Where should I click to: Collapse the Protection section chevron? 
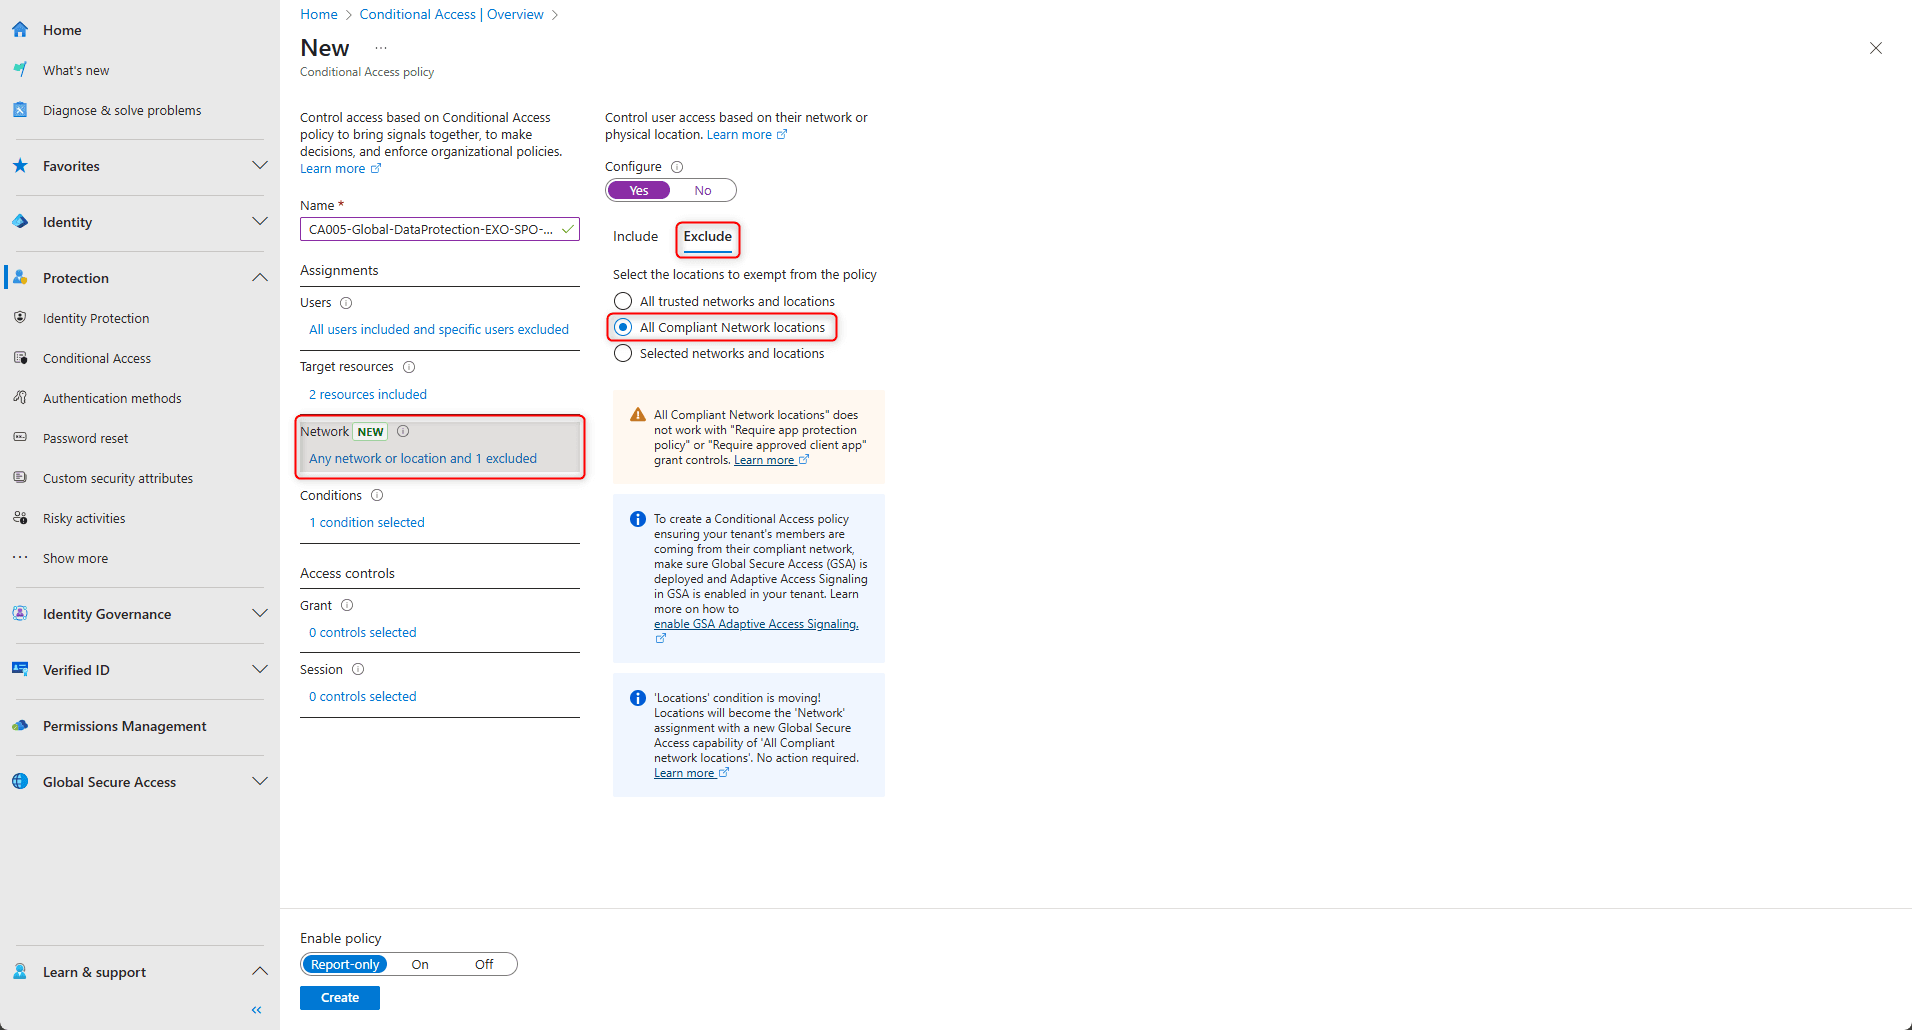pos(260,277)
